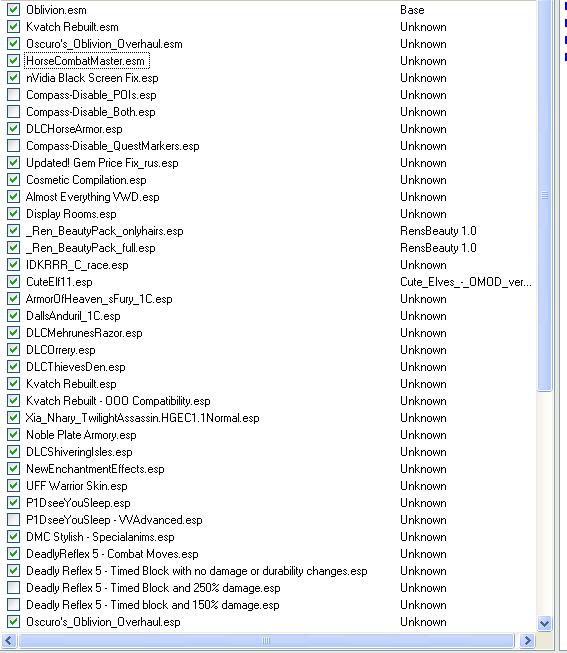Select DLCThievesDen.esp row
The image size is (567, 653).
[x=76, y=367]
